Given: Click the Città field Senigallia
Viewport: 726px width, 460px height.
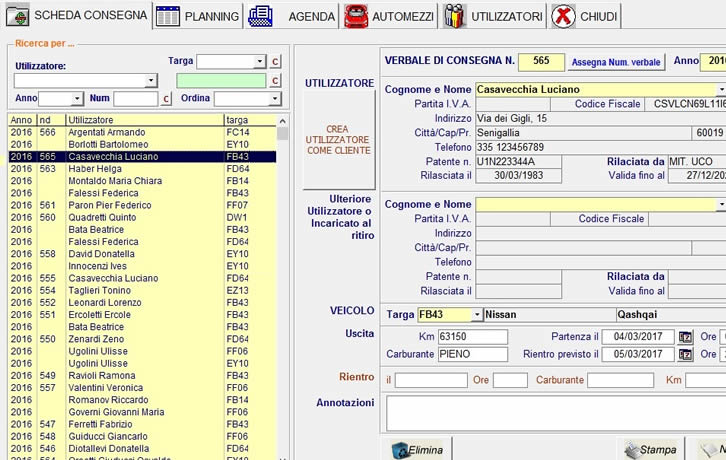Looking at the screenshot, I should click(583, 133).
